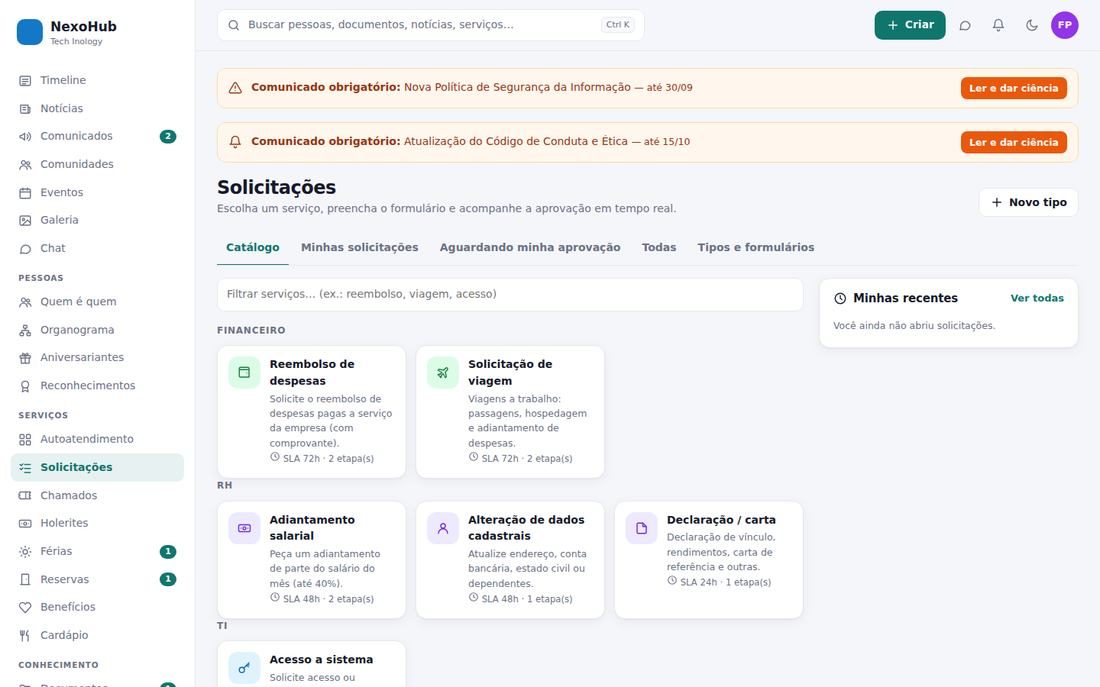The image size is (1100, 687).
Task: Open FP user avatar menu
Action: click(1064, 25)
